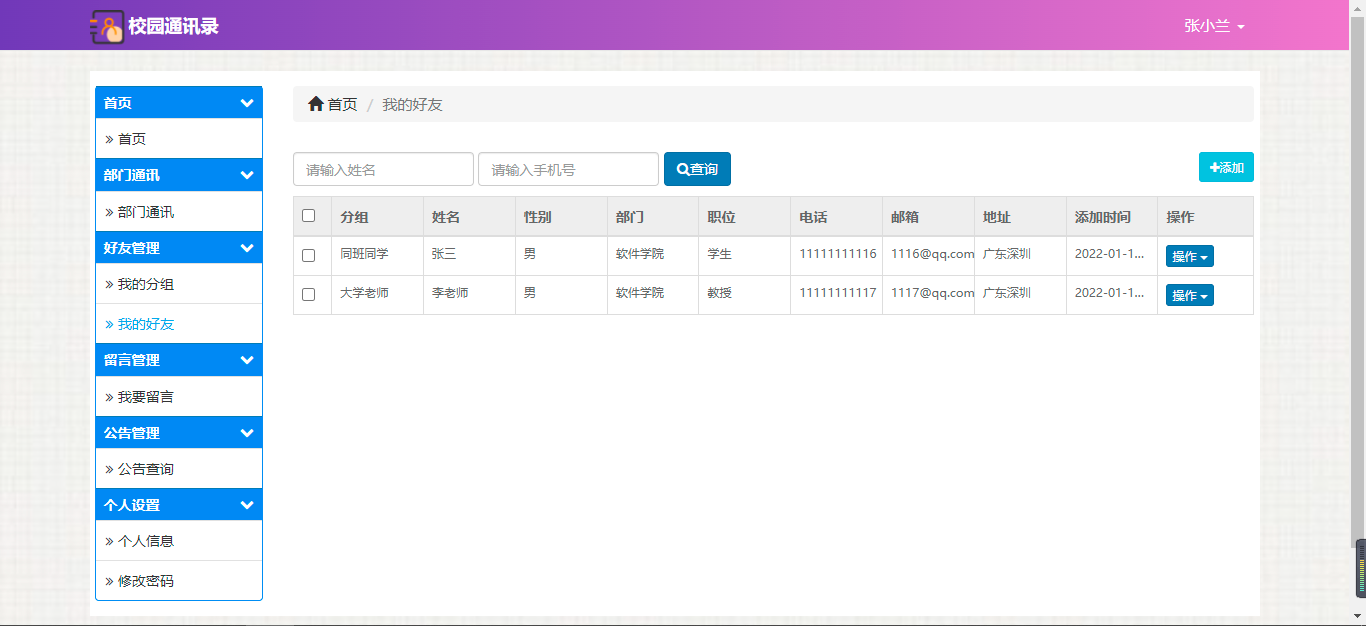Open 部门通讯 sidebar item
The width and height of the screenshot is (1366, 626).
(179, 212)
